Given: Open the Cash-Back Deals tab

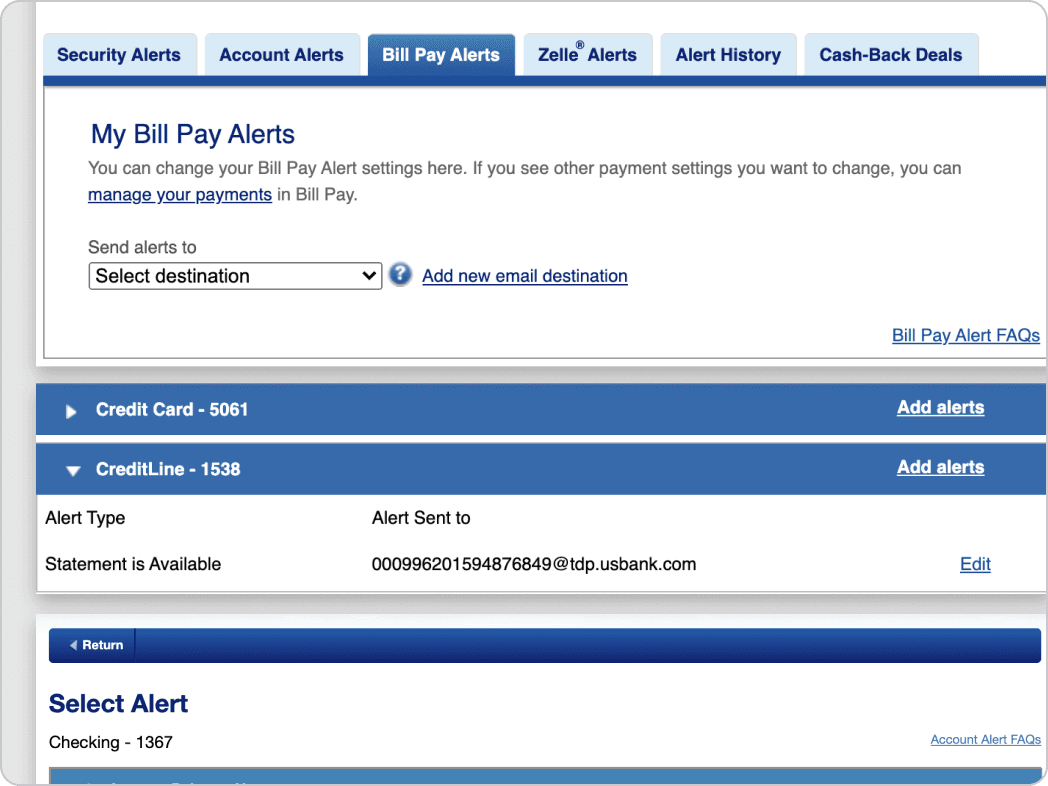Looking at the screenshot, I should click(x=891, y=55).
